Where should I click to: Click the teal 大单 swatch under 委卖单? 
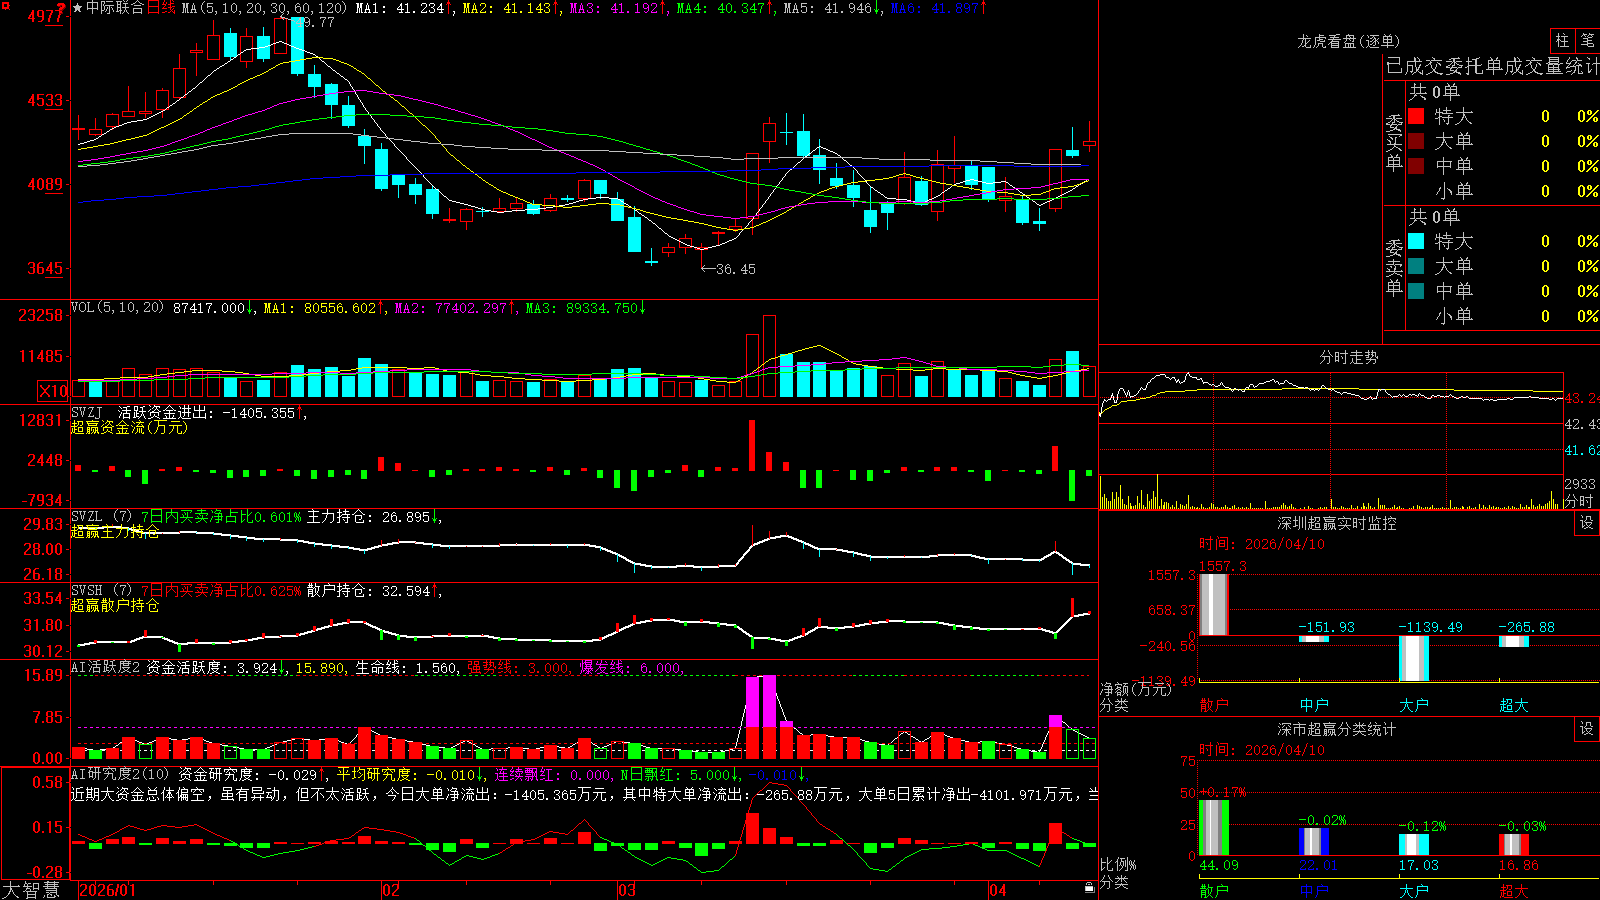click(1416, 266)
